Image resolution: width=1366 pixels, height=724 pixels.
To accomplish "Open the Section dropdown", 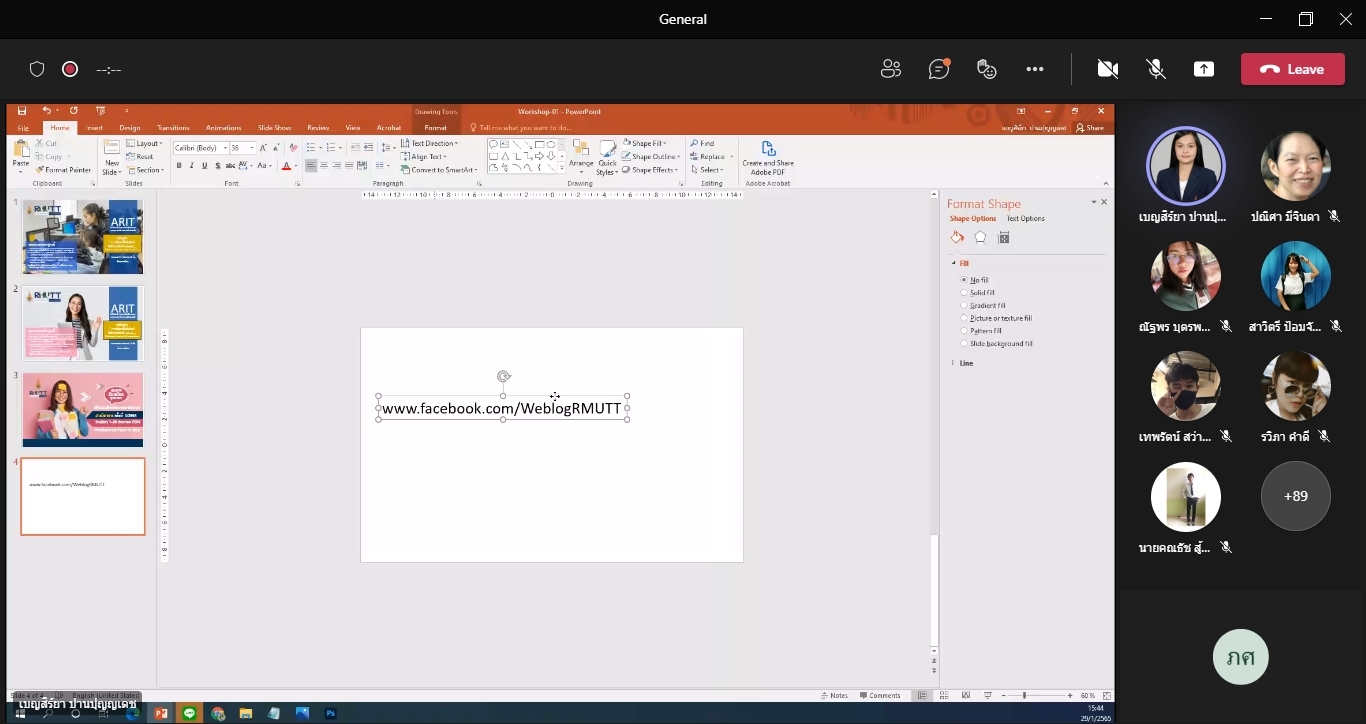I will pyautogui.click(x=145, y=170).
